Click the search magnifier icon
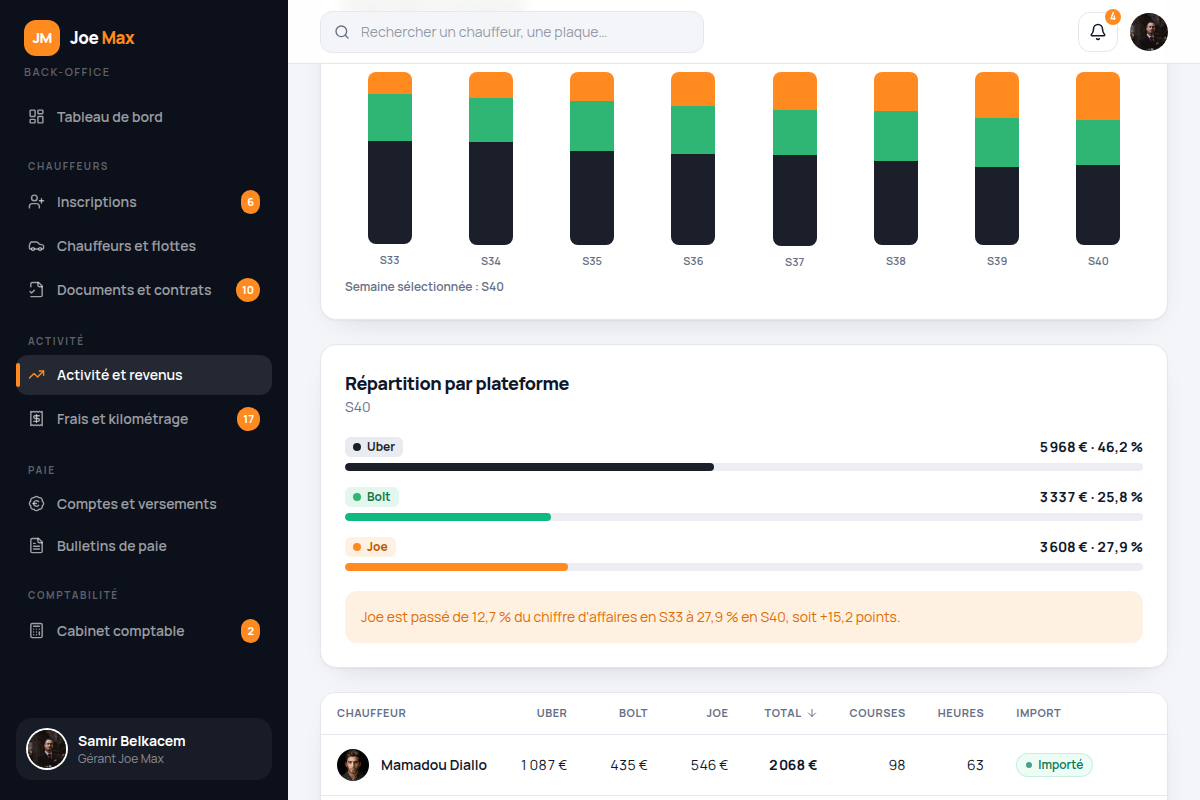This screenshot has width=1200, height=800. (342, 32)
